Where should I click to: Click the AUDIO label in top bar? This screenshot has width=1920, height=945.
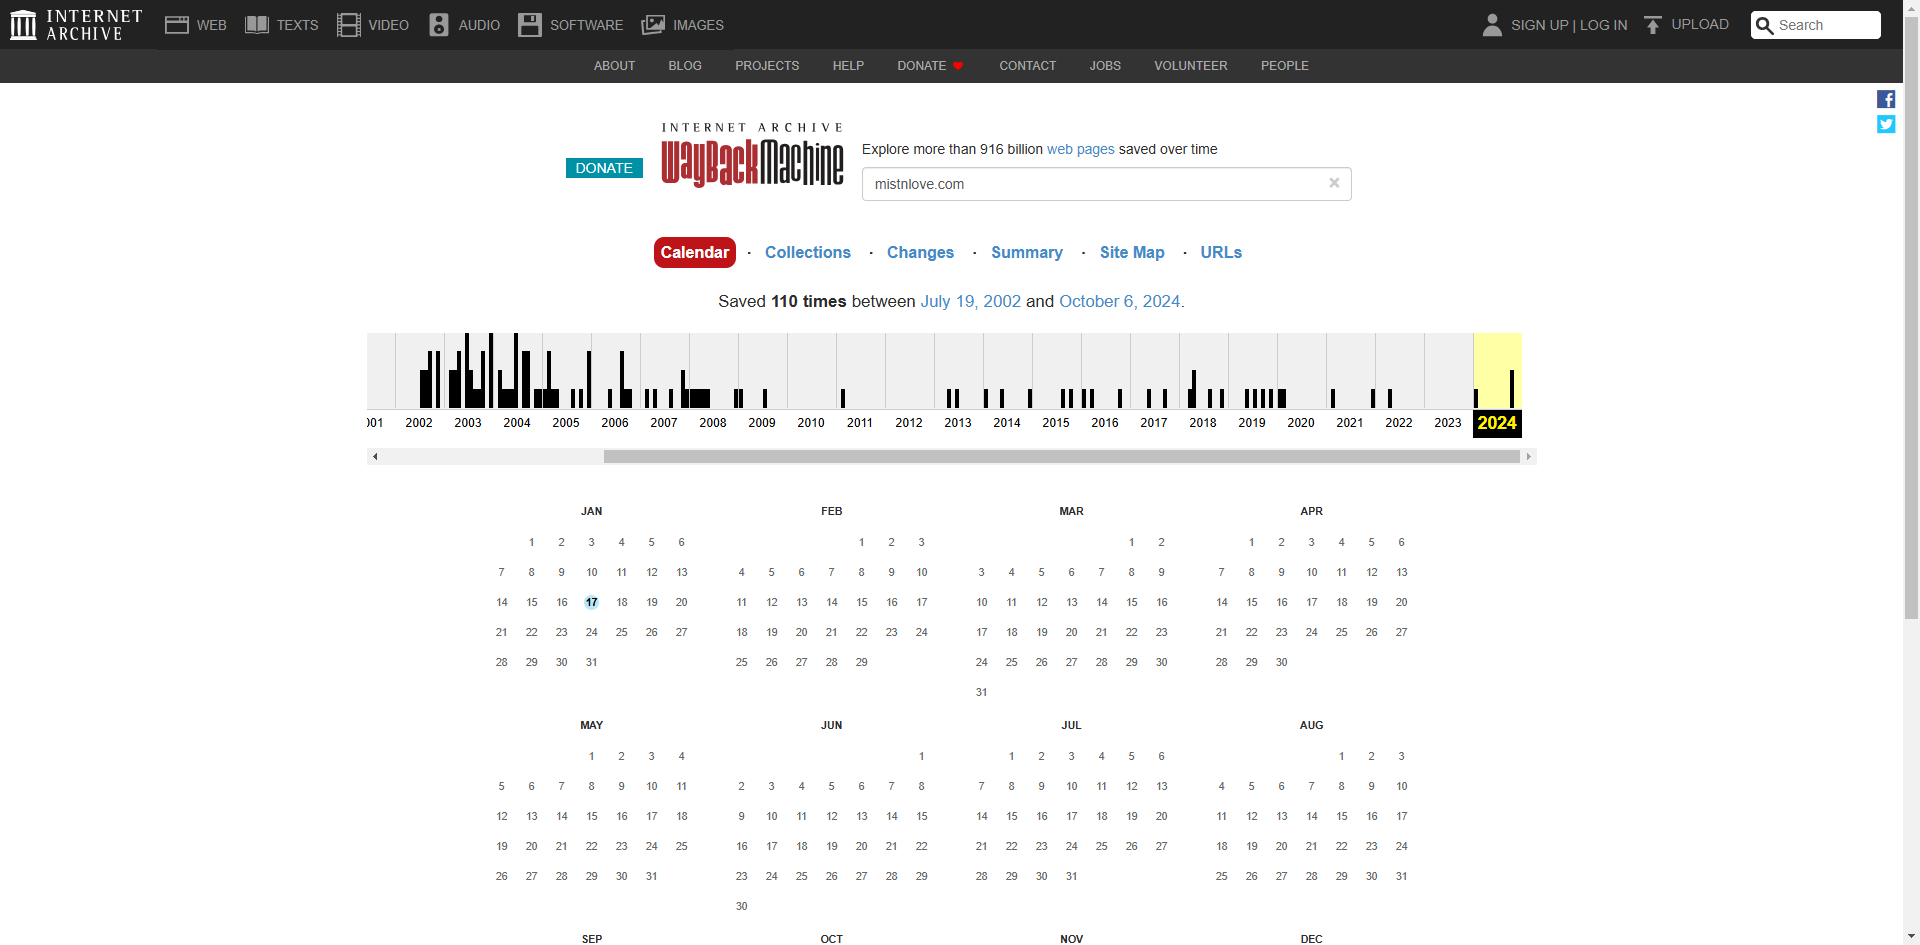(479, 25)
